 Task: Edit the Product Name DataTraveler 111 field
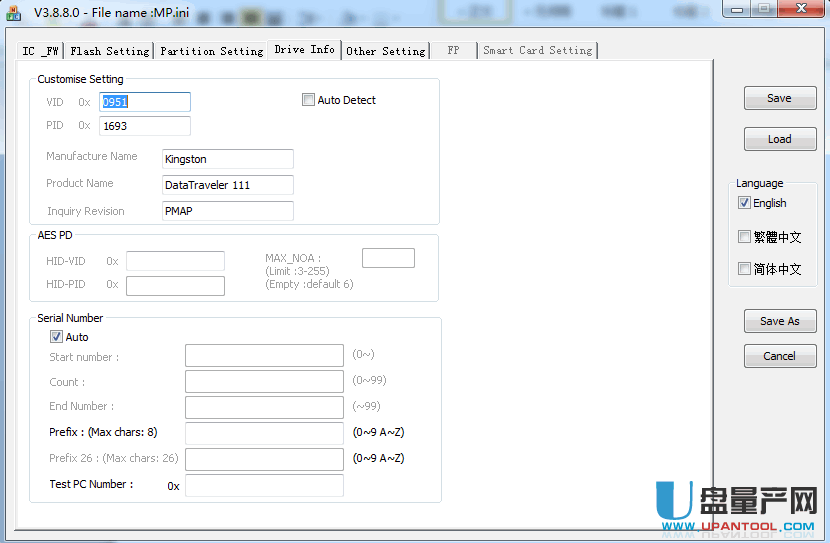click(227, 185)
